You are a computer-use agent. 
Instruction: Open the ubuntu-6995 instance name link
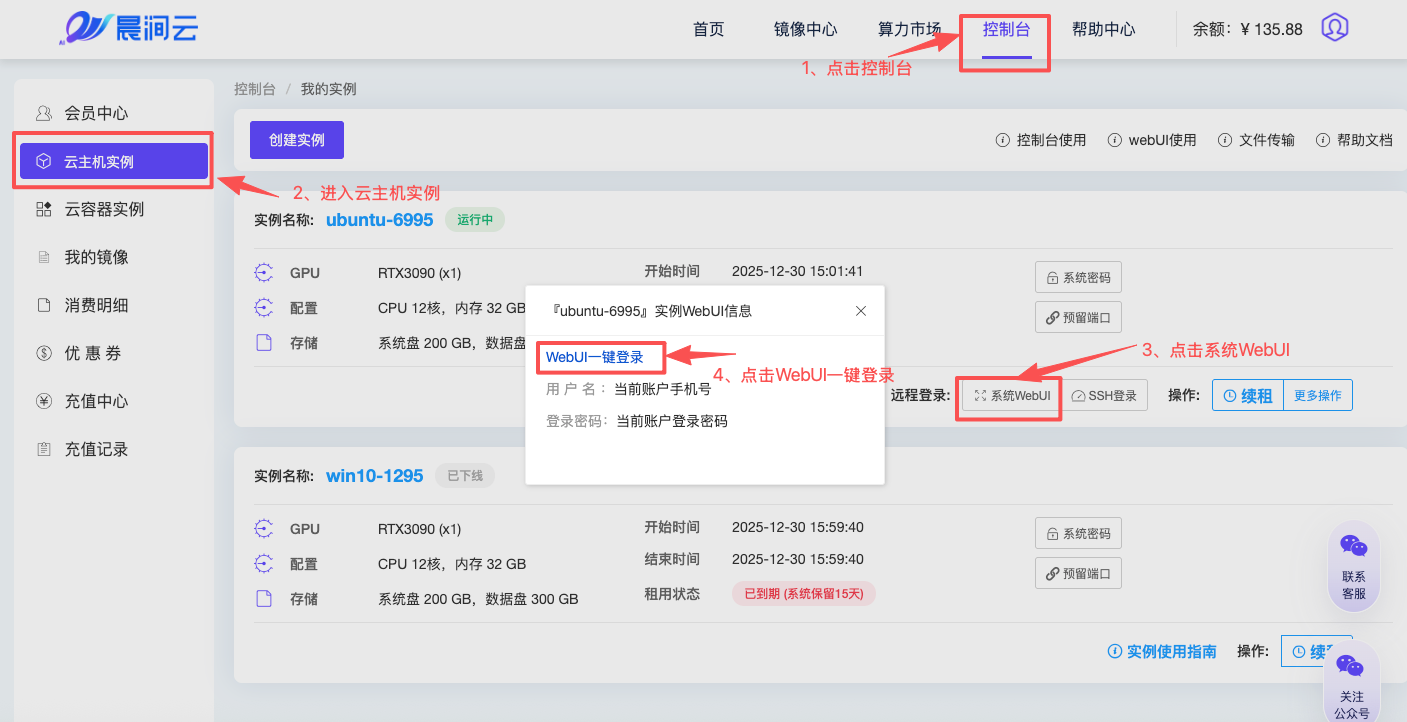pos(379,220)
